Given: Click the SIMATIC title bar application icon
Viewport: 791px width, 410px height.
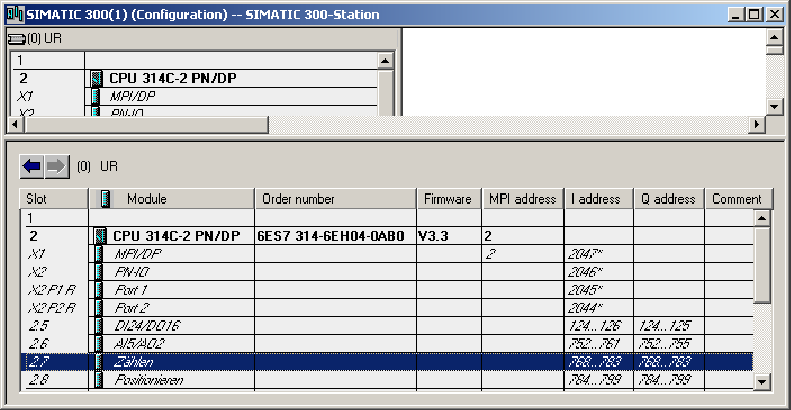Looking at the screenshot, I should (15, 14).
